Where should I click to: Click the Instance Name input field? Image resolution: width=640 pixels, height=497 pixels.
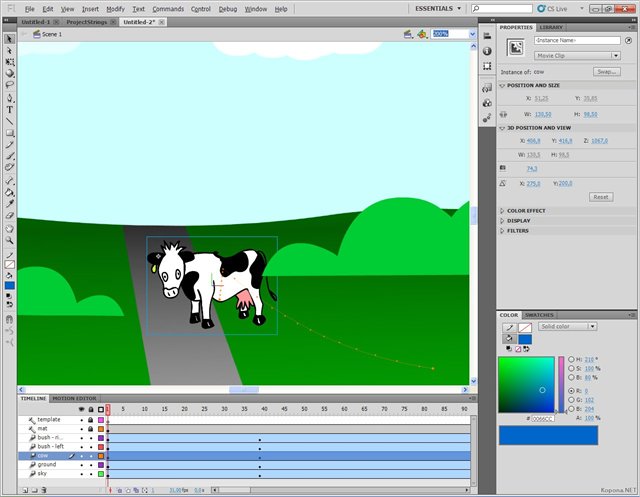pyautogui.click(x=578, y=41)
